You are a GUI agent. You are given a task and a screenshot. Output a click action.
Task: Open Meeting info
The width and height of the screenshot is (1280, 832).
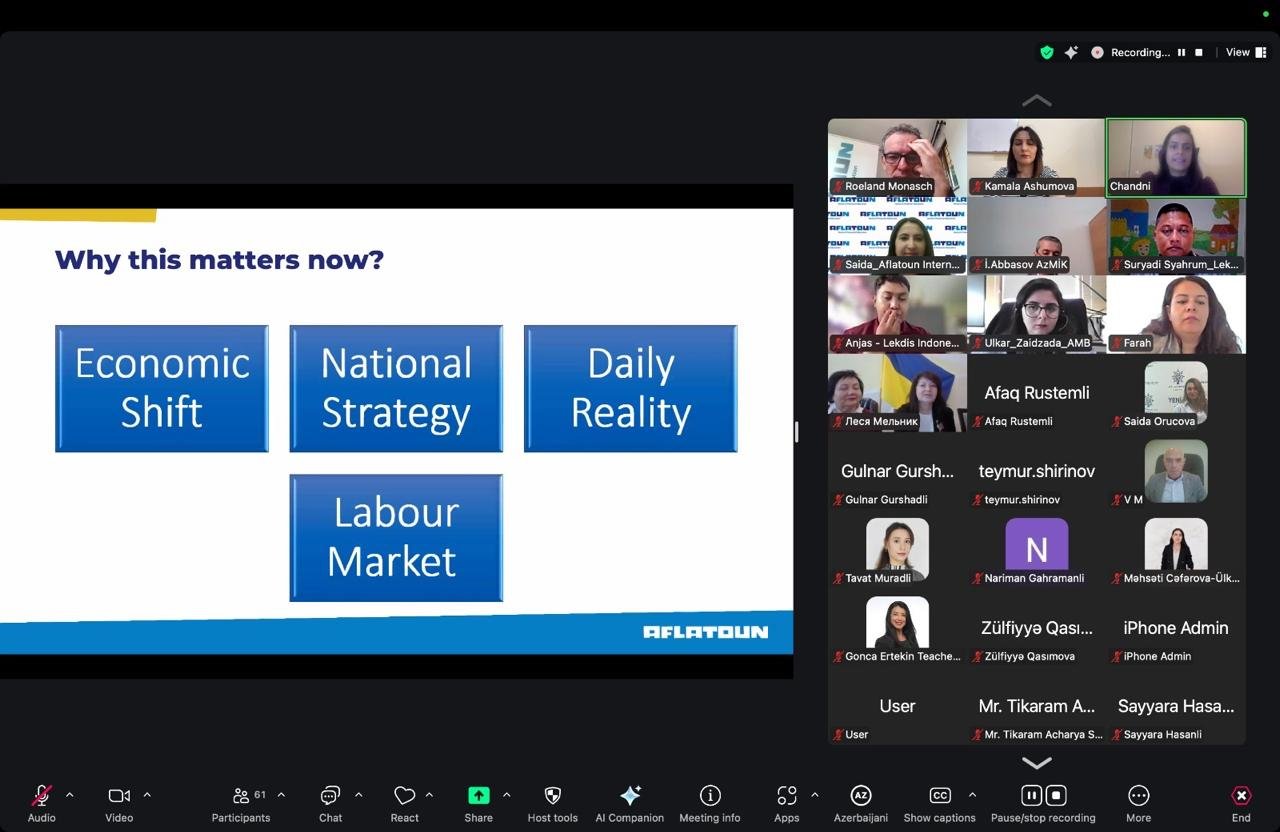click(709, 796)
